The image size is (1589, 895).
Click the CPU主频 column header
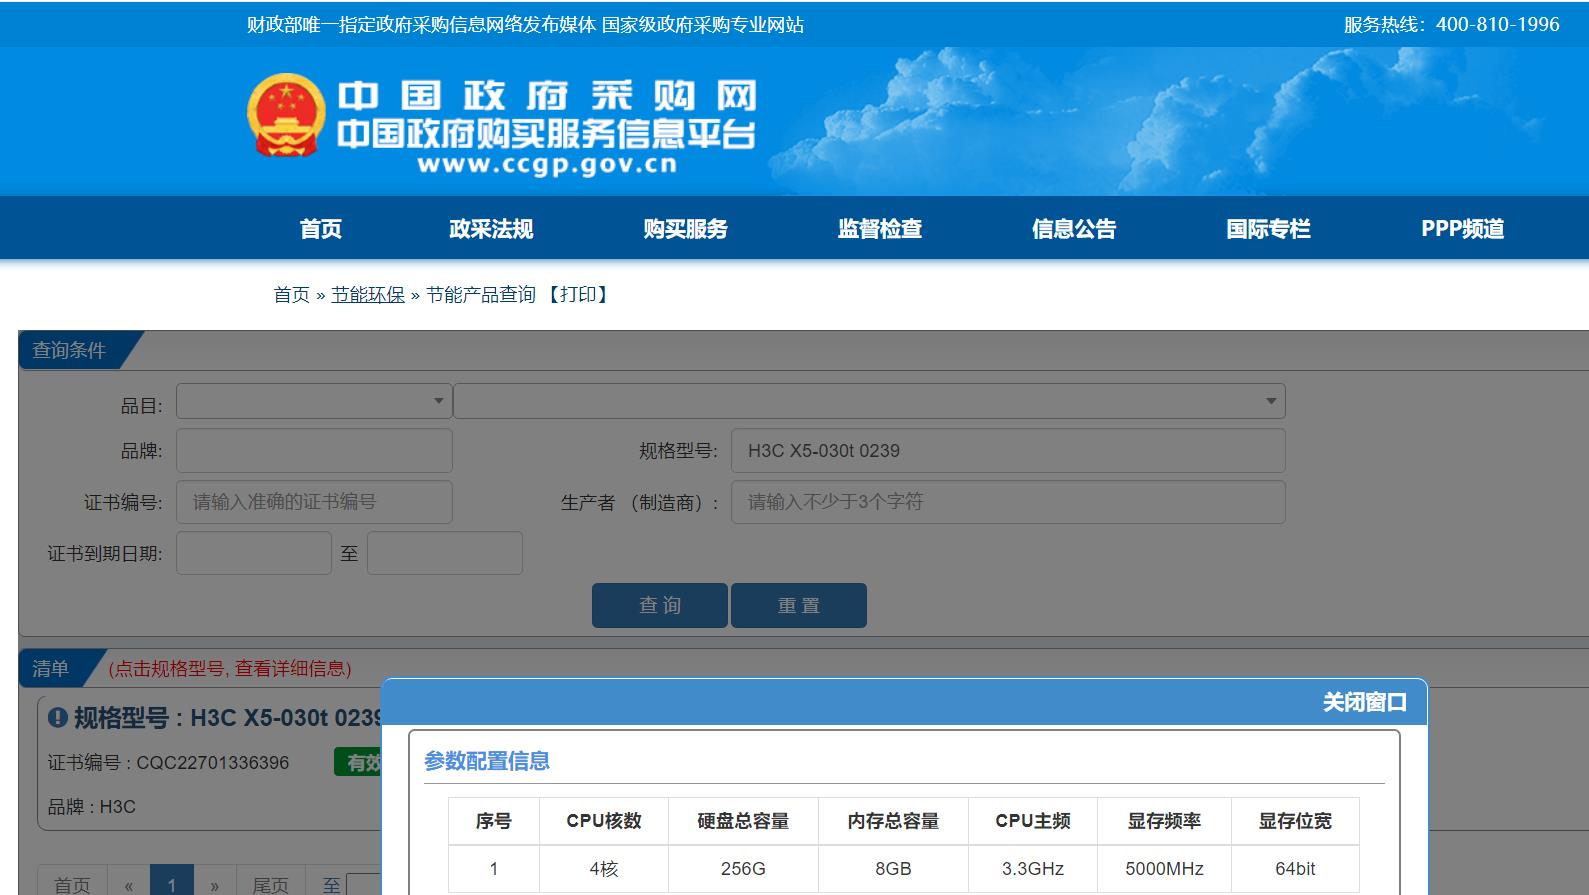click(x=1033, y=821)
